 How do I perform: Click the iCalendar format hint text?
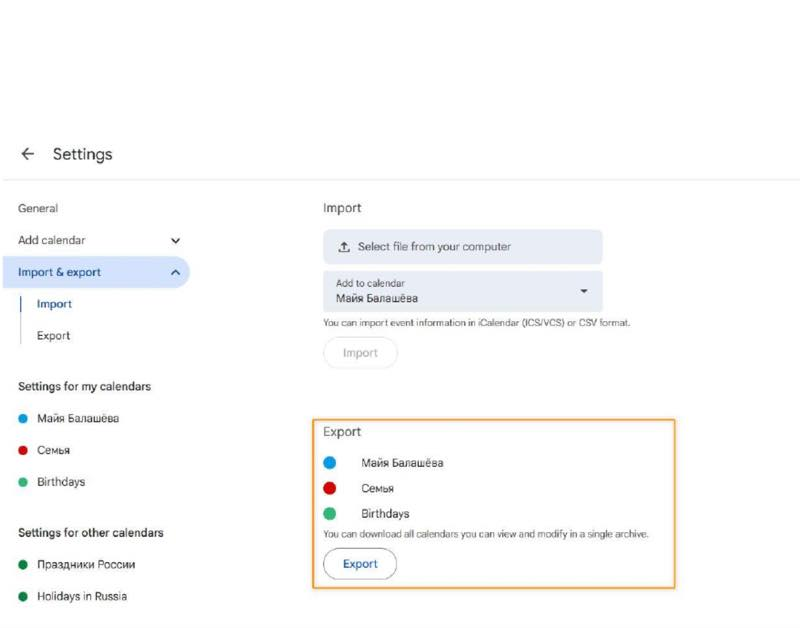point(477,323)
